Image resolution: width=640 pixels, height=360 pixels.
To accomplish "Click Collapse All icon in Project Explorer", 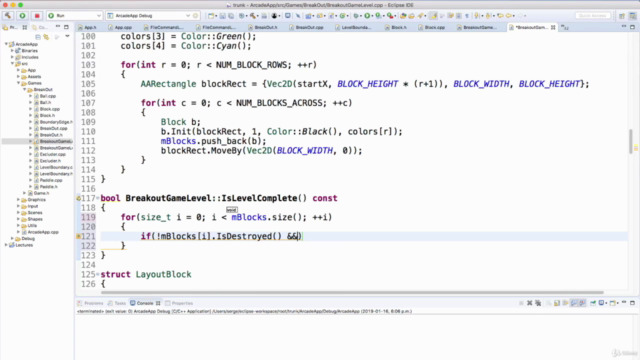I will (x=38, y=37).
